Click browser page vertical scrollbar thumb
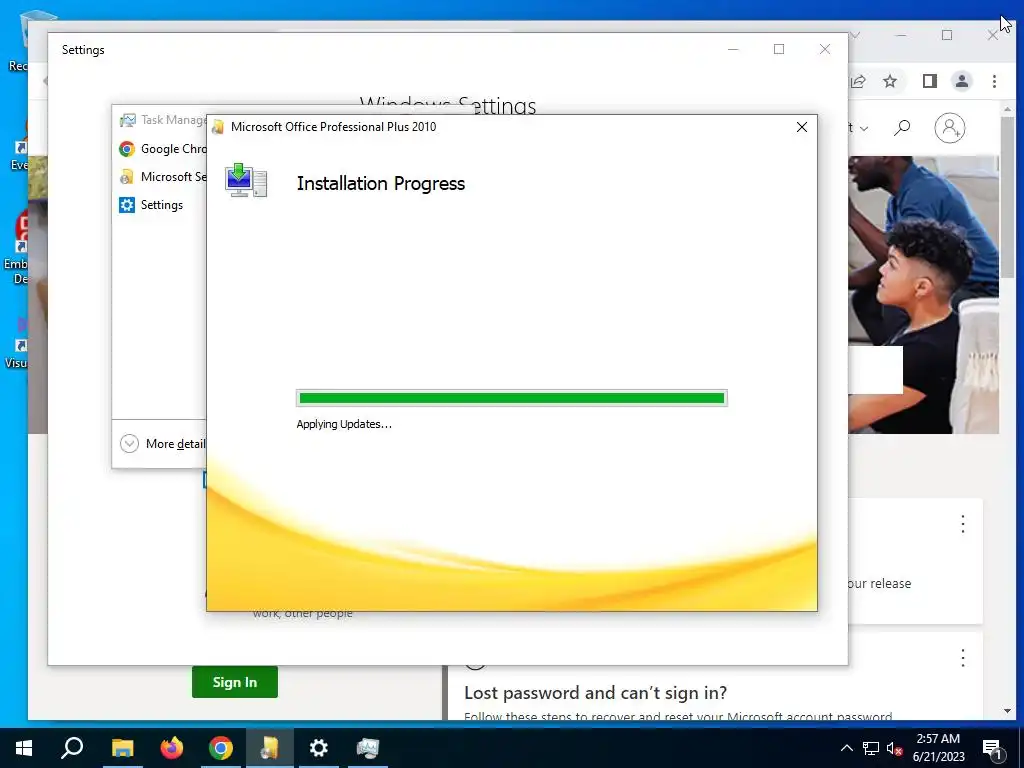 coord(1007,196)
